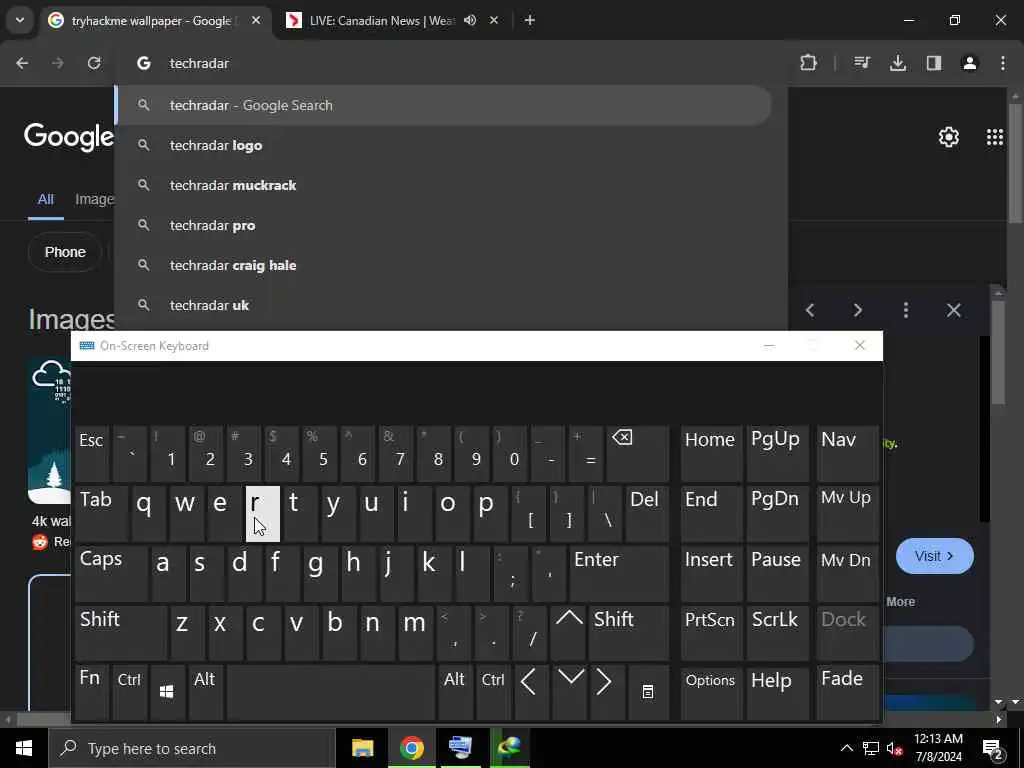Viewport: 1024px width, 768px height.
Task: Open Chrome's side panel icon
Action: click(934, 63)
